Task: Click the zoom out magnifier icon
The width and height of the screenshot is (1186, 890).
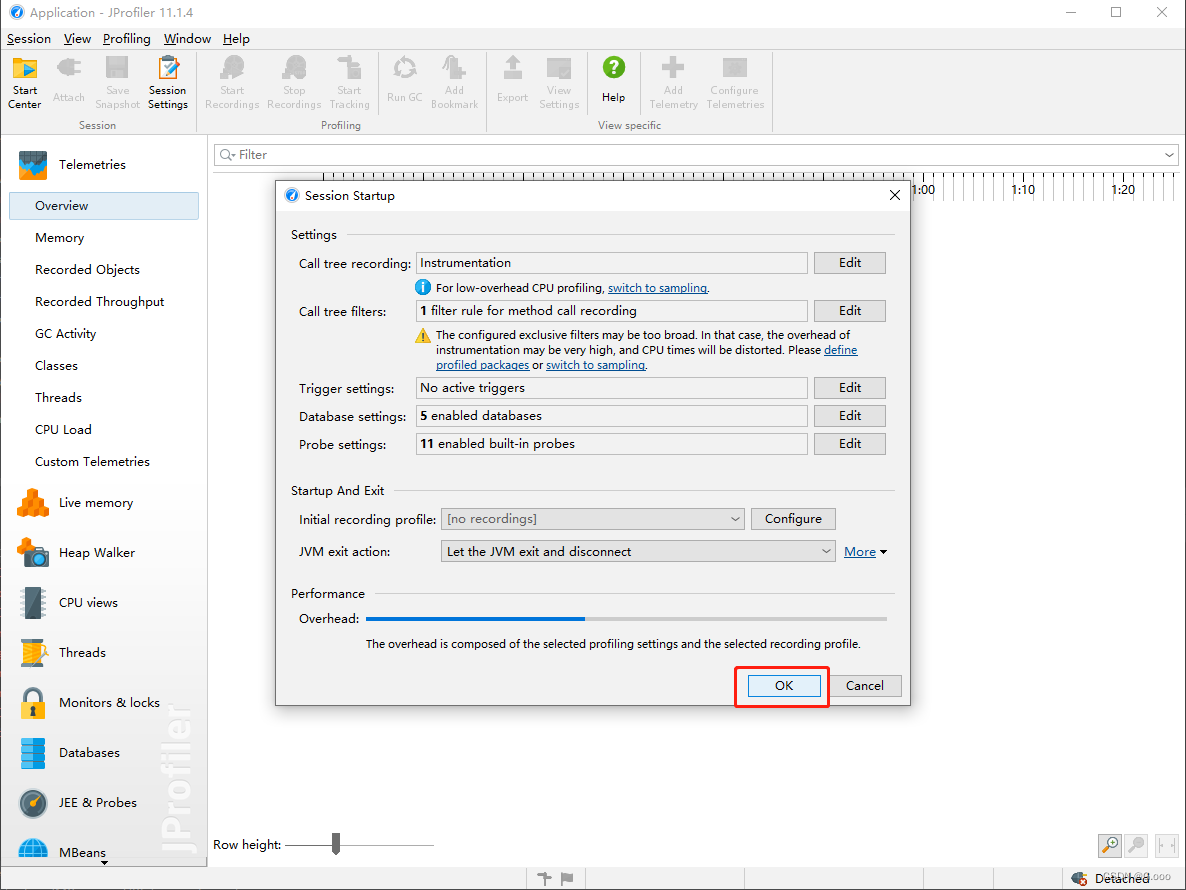Action: click(1136, 845)
